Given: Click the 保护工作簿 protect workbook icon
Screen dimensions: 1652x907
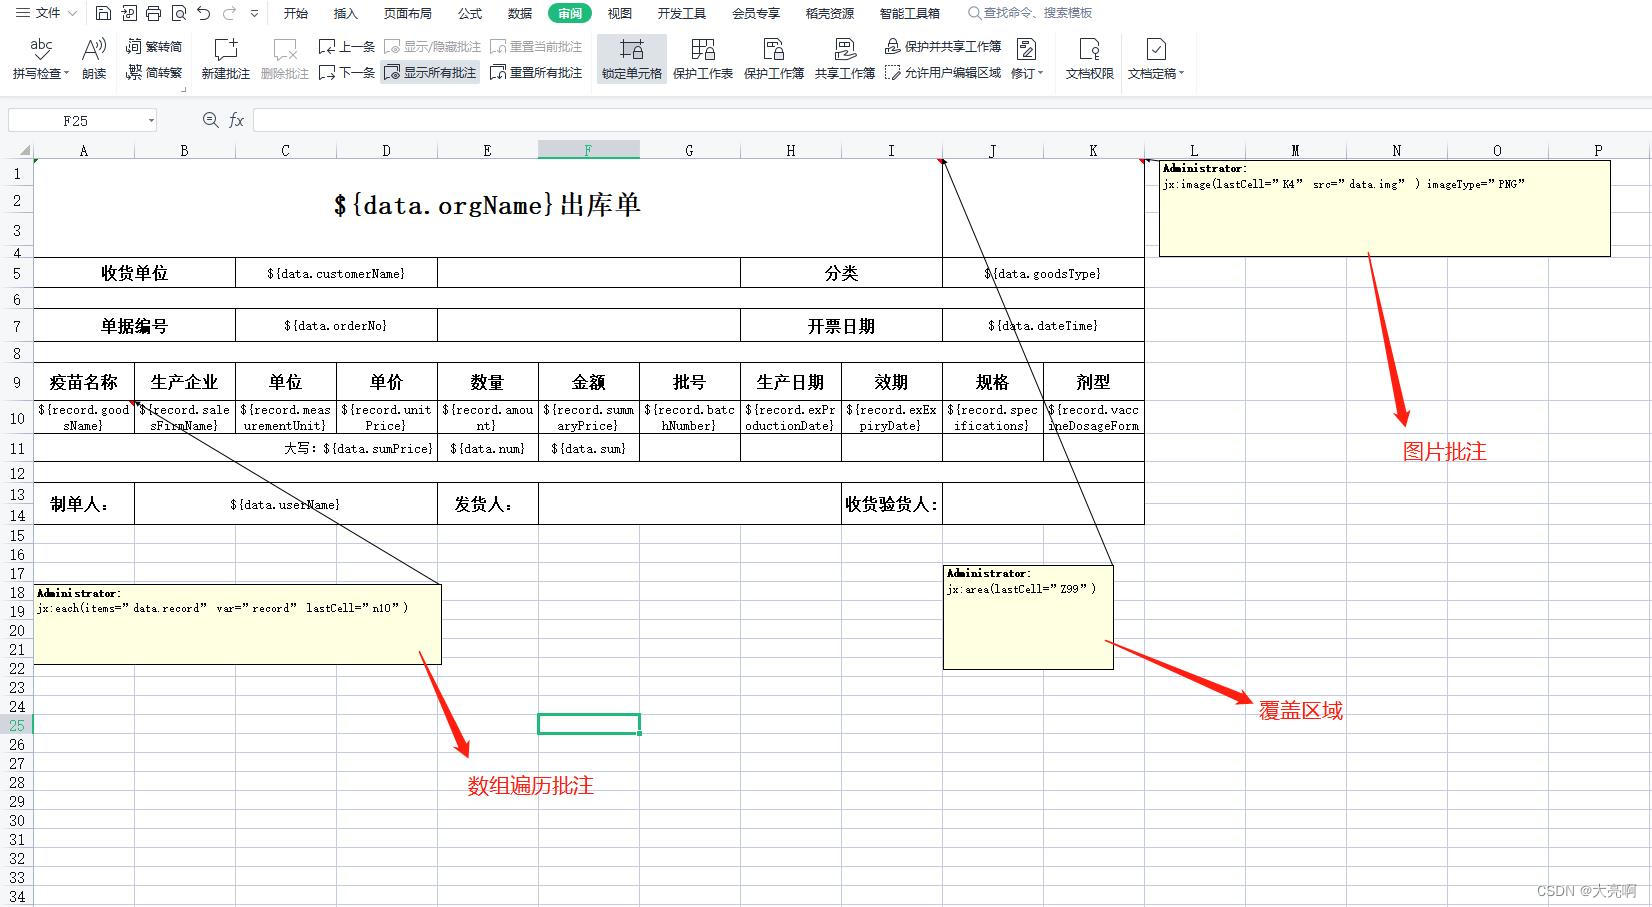Looking at the screenshot, I should click(x=773, y=58).
